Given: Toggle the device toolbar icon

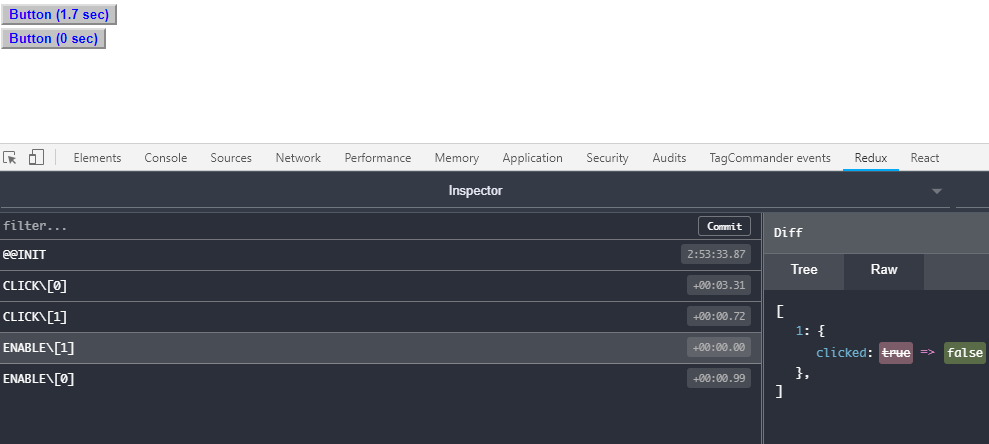Looking at the screenshot, I should [x=36, y=158].
